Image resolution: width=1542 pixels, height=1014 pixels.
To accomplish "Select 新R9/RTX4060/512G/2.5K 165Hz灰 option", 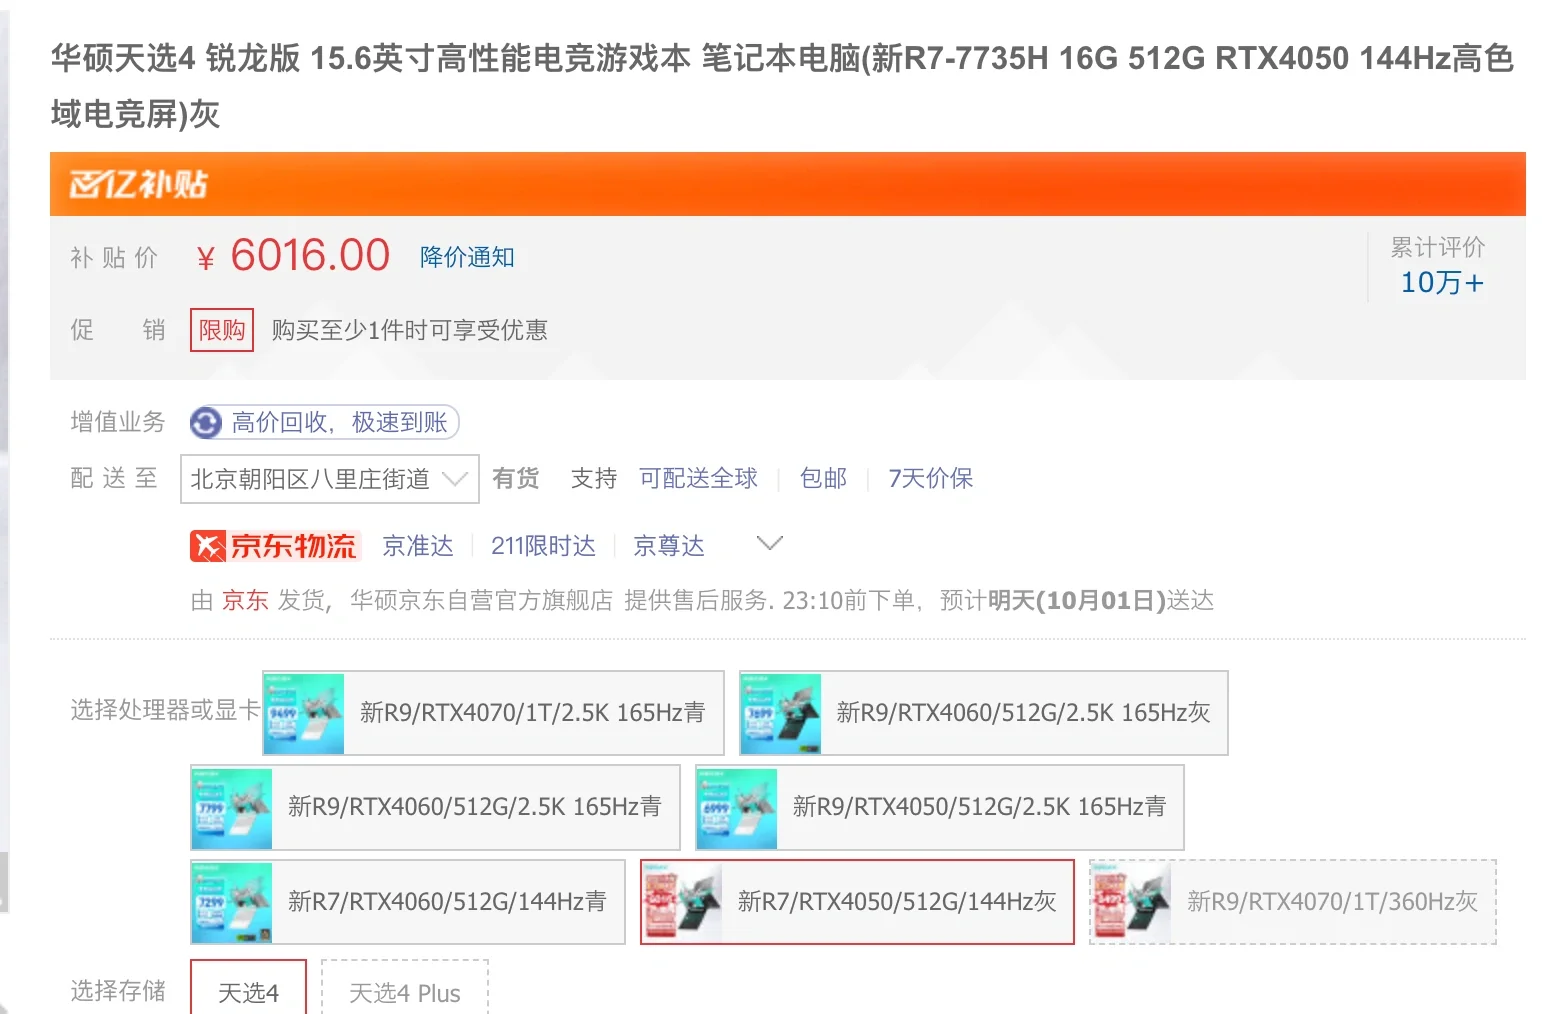I will tap(984, 713).
